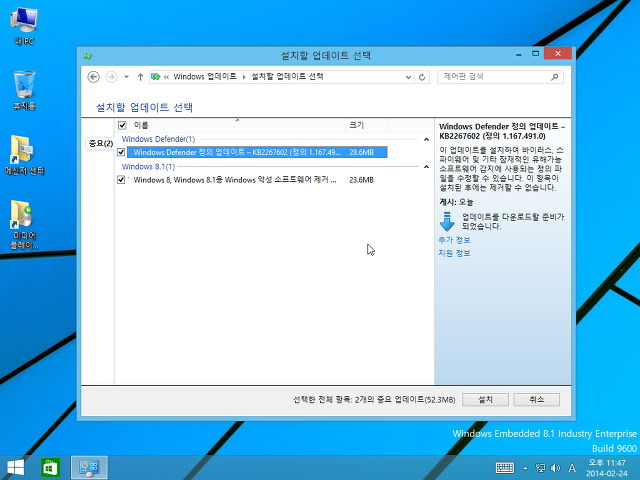The height and width of the screenshot is (480, 640).
Task: Open the 휴지통 recycle bin icon
Action: (x=24, y=91)
